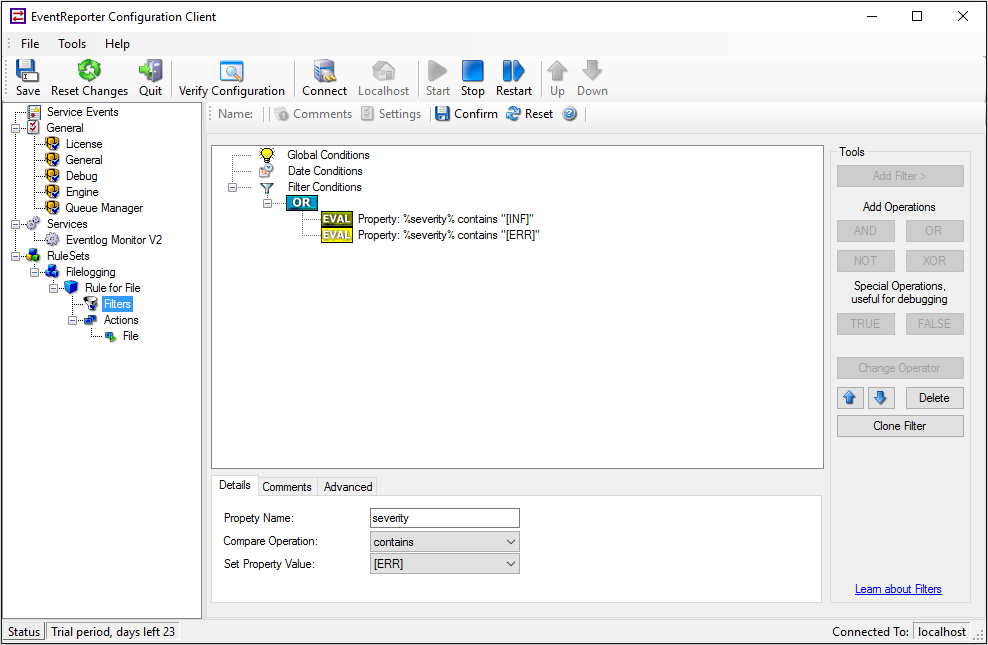Click the Settings toolbar item
The width and height of the screenshot is (988, 645).
(391, 113)
